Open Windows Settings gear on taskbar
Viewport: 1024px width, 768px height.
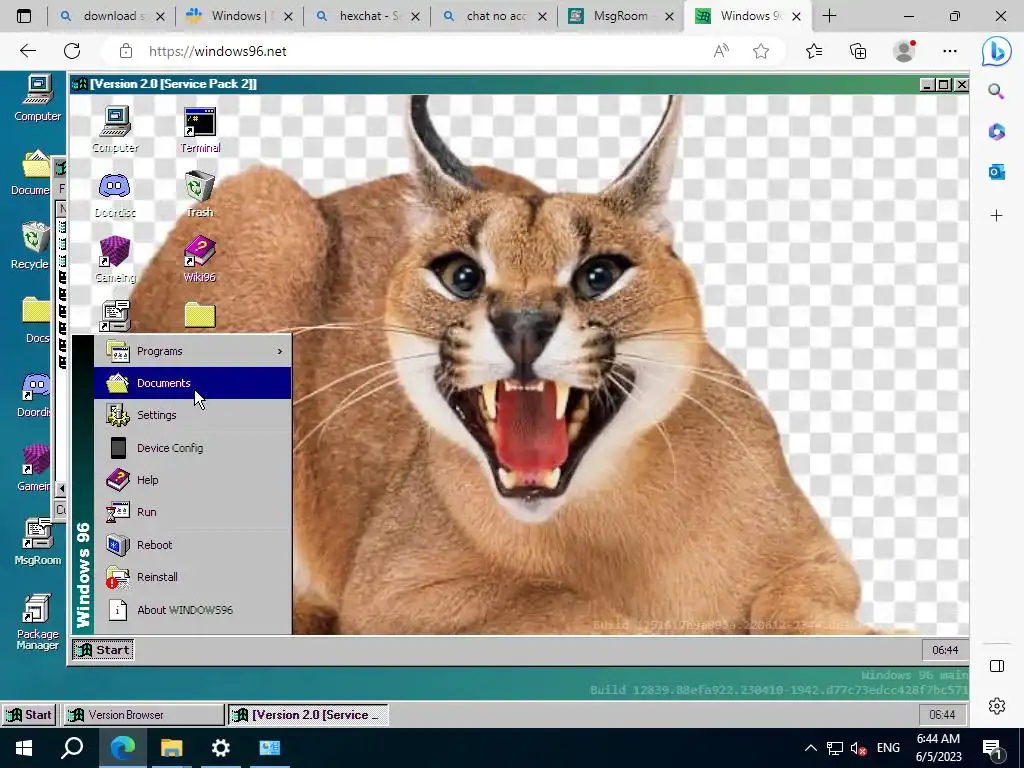(221, 748)
